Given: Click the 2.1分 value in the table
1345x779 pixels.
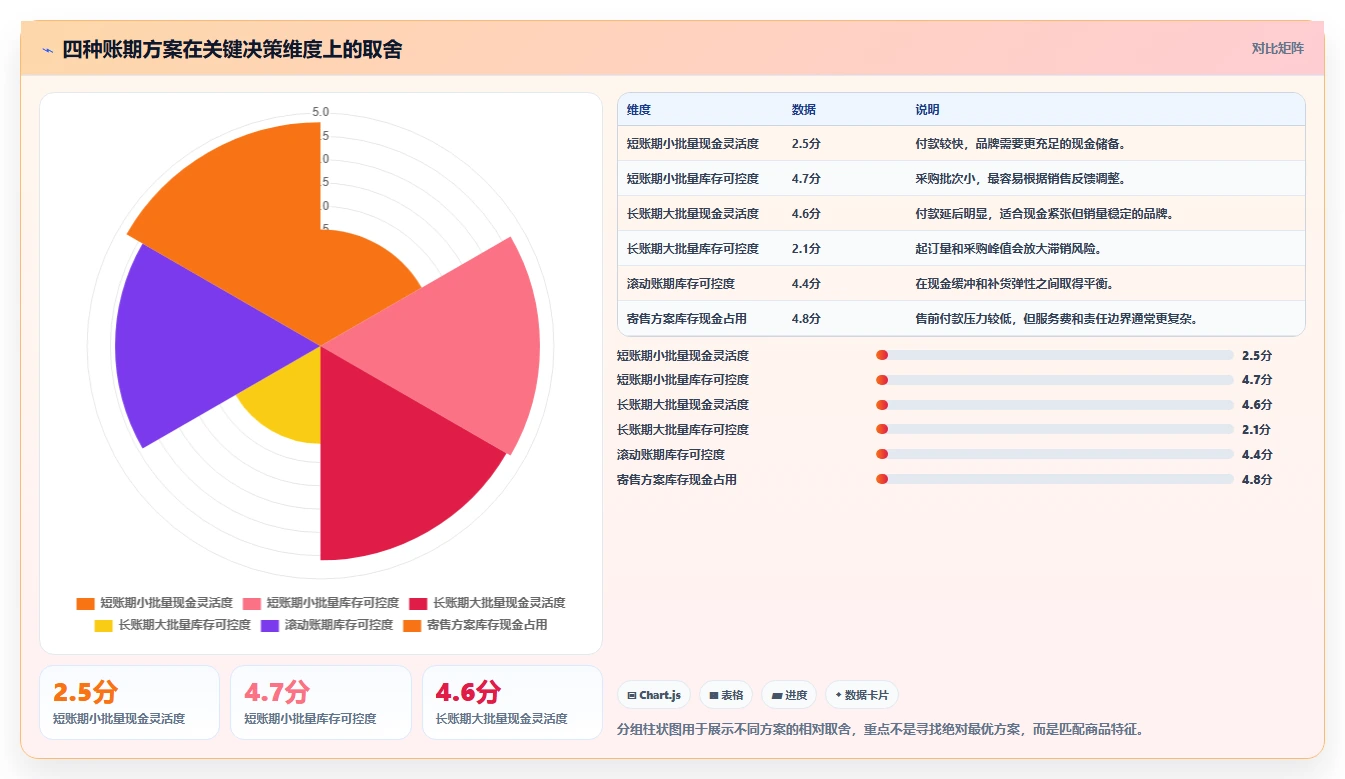Looking at the screenshot, I should tap(806, 249).
